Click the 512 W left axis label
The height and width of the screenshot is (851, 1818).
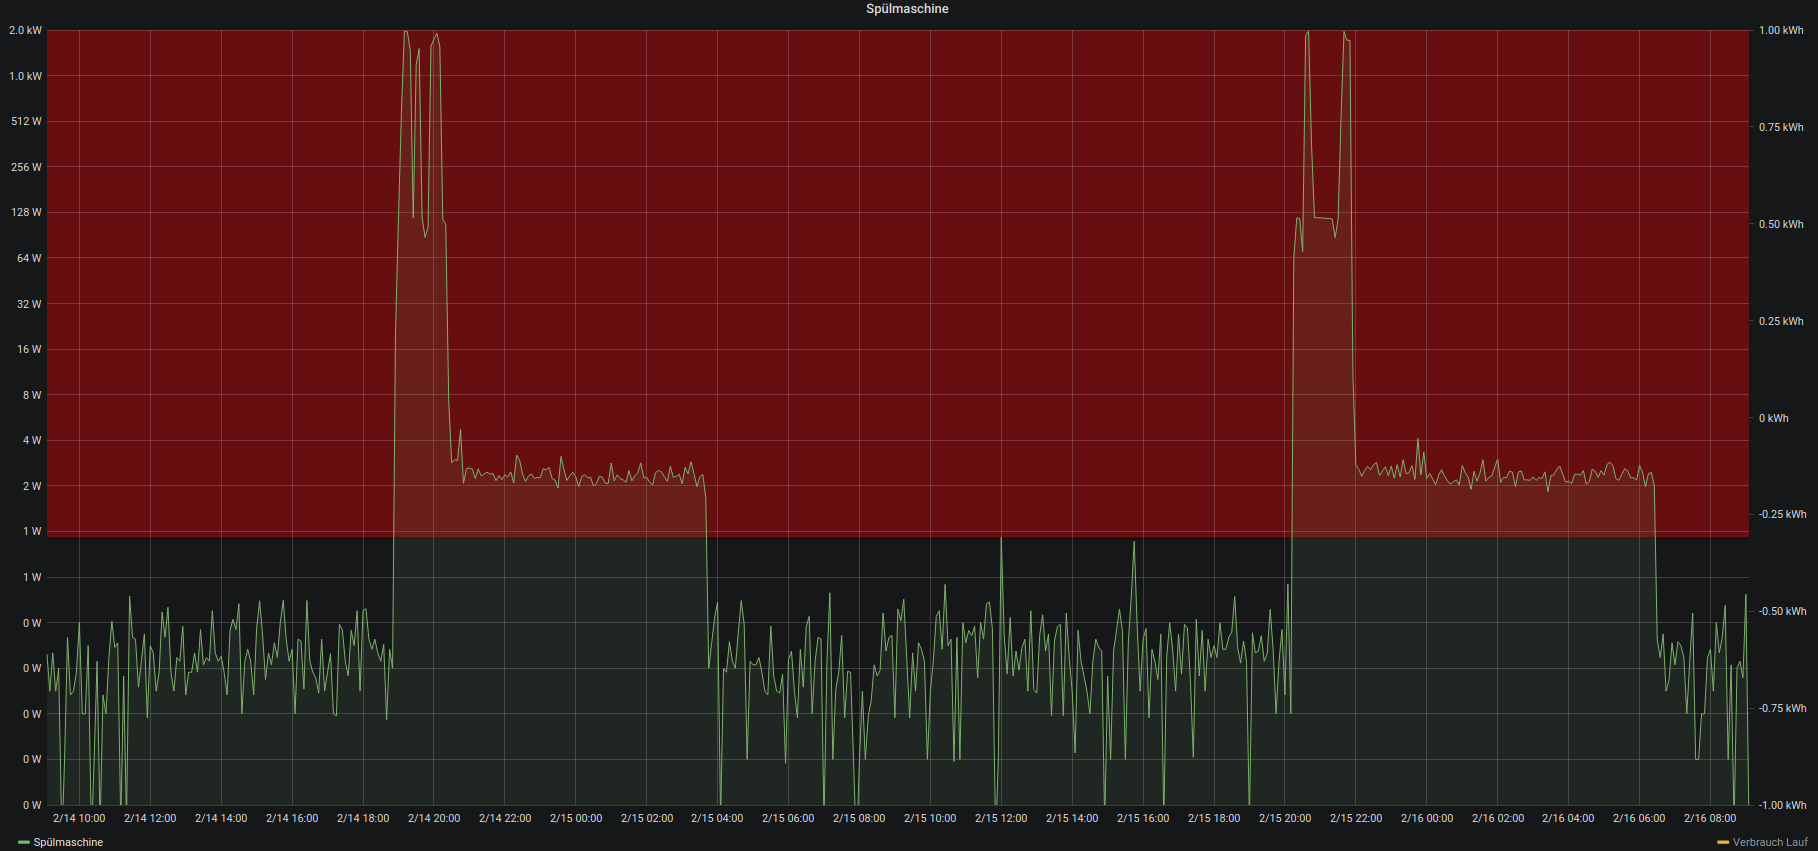27,121
